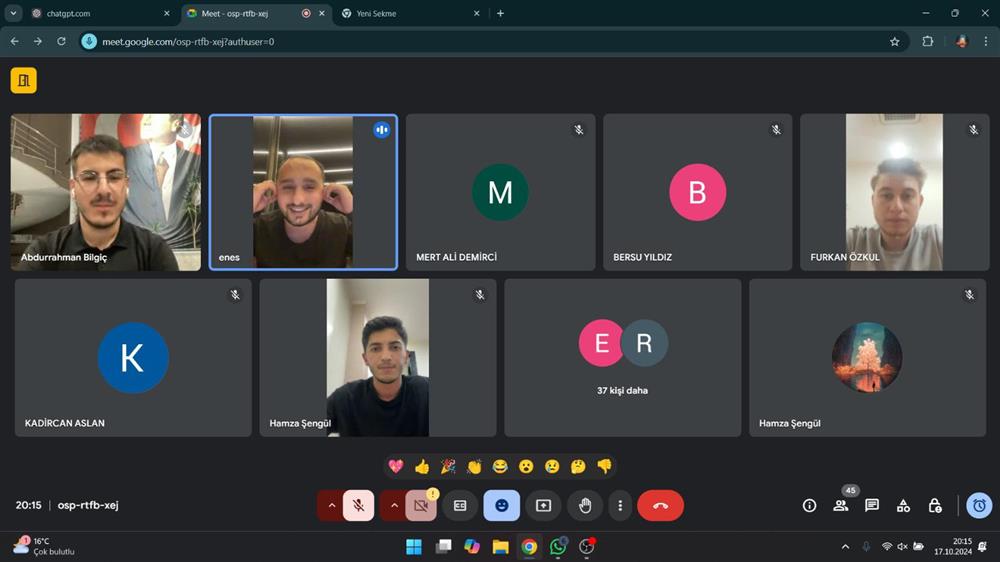Click BERSU YILDIZ participant tile
The height and width of the screenshot is (562, 1000).
[x=698, y=192]
